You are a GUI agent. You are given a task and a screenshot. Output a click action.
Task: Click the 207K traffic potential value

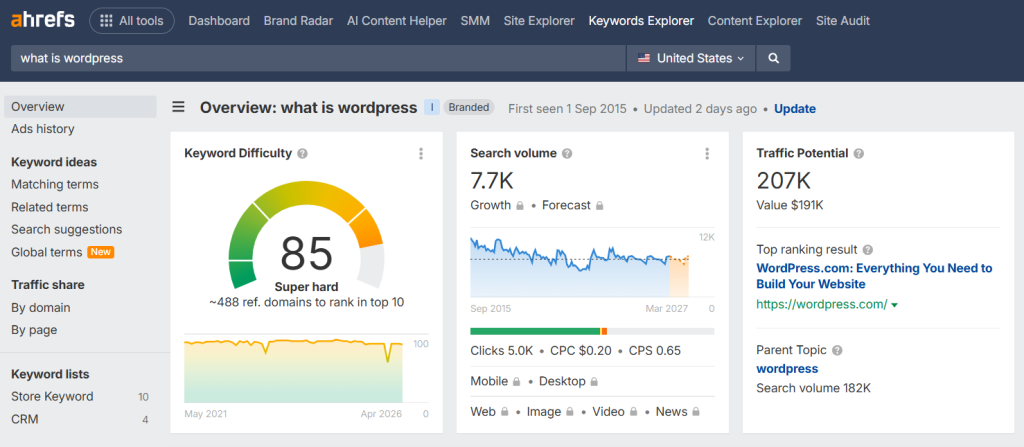[783, 181]
